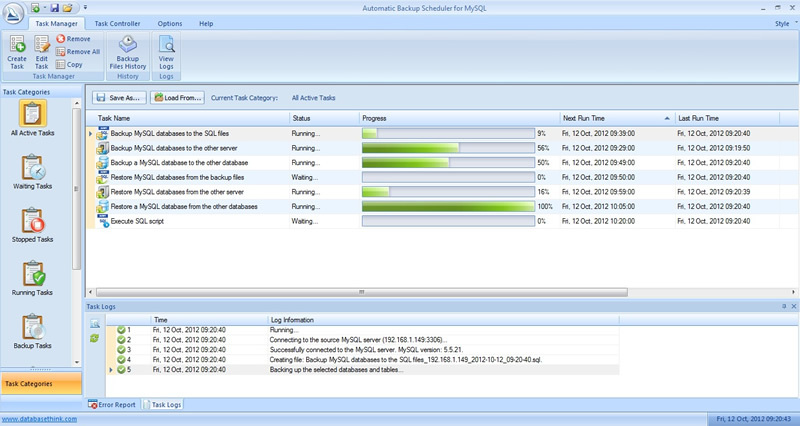
Task: Open View Logs
Action: click(x=166, y=52)
